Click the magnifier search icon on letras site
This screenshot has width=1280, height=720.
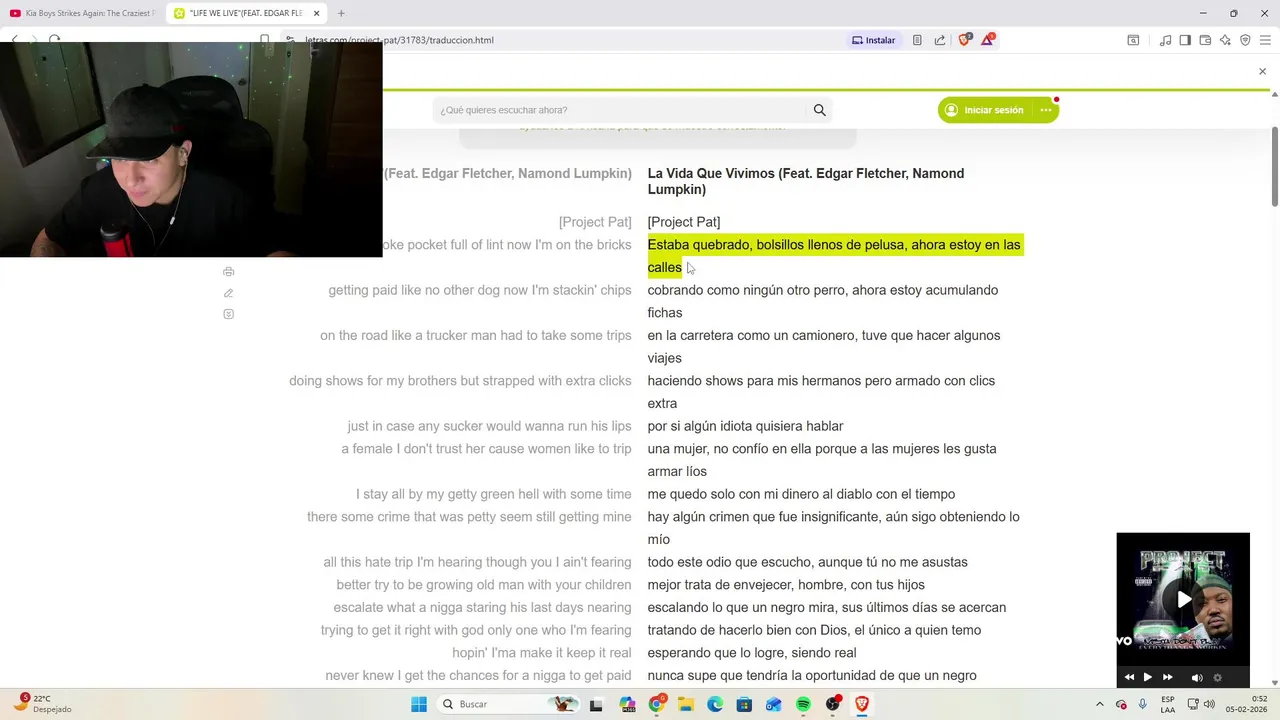[x=820, y=110]
